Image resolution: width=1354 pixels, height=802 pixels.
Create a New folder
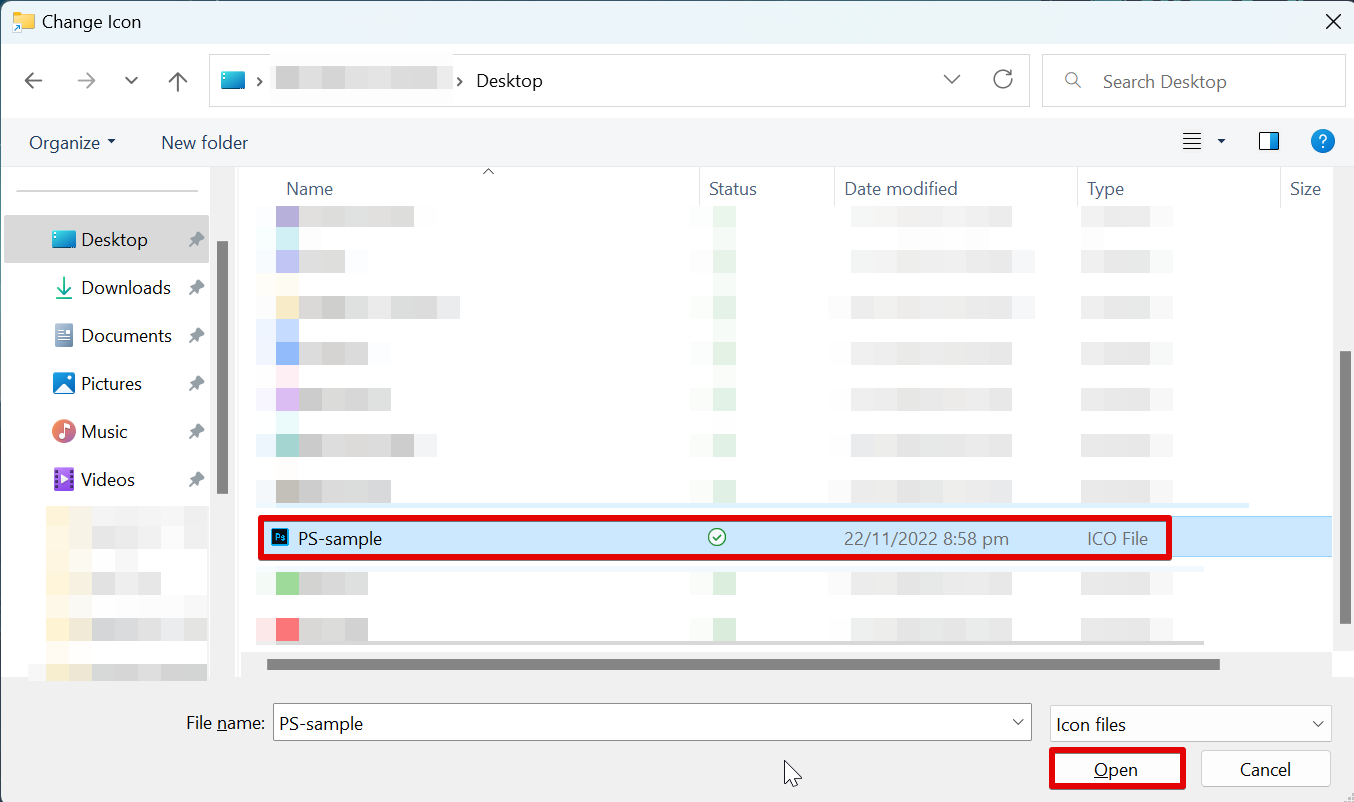(205, 143)
